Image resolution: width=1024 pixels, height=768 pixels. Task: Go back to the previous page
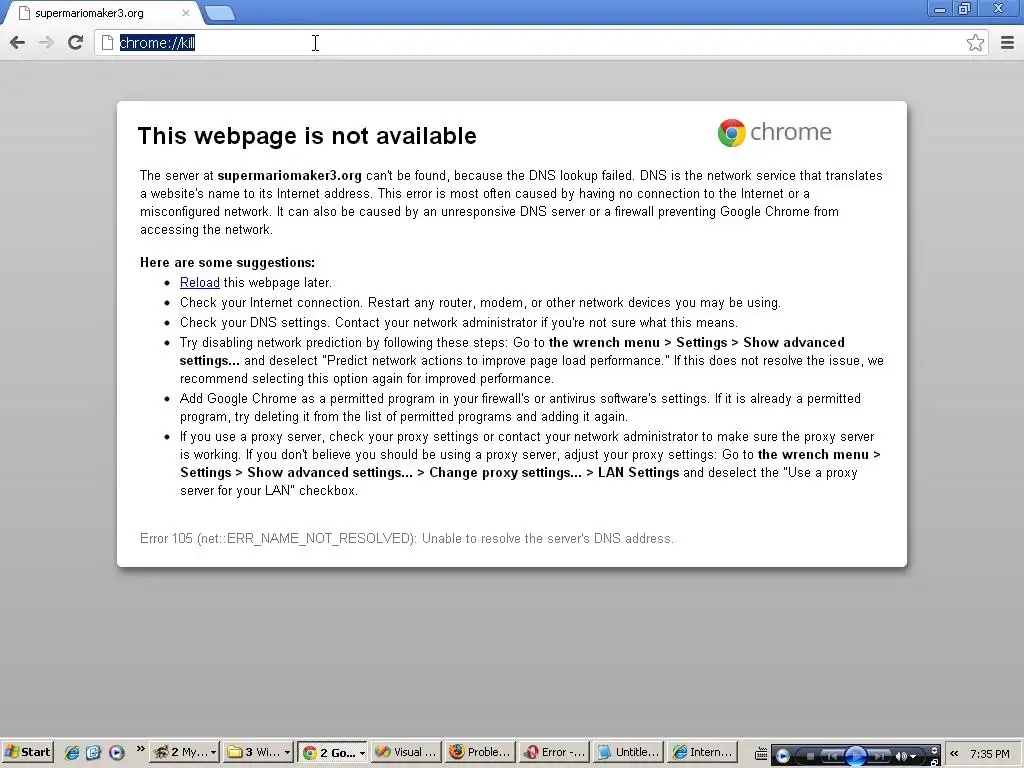18,42
